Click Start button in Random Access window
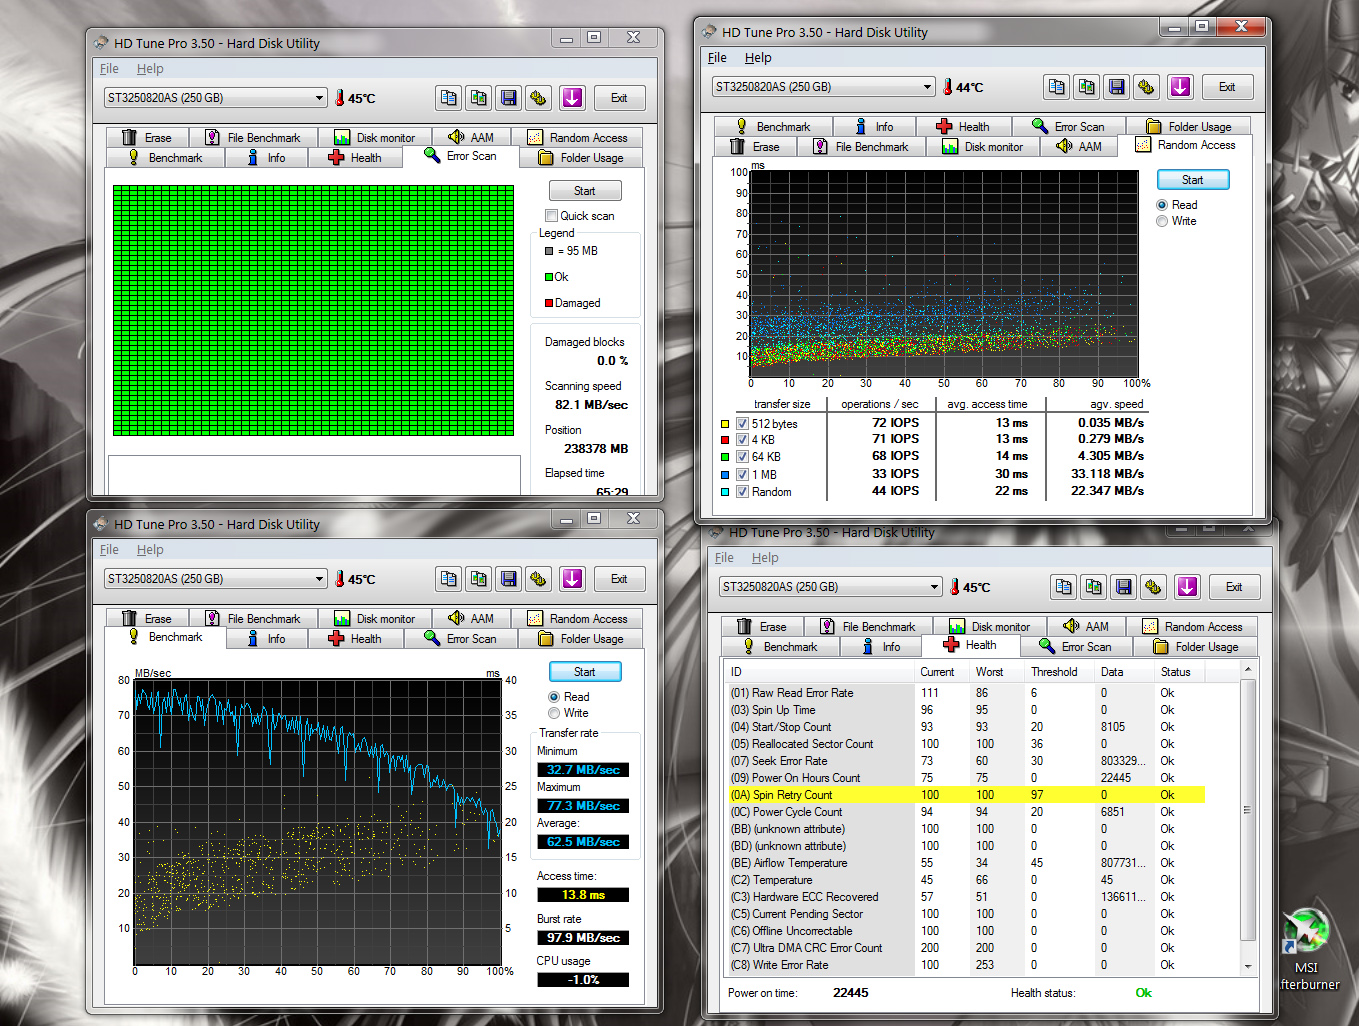1359x1026 pixels. [1193, 180]
